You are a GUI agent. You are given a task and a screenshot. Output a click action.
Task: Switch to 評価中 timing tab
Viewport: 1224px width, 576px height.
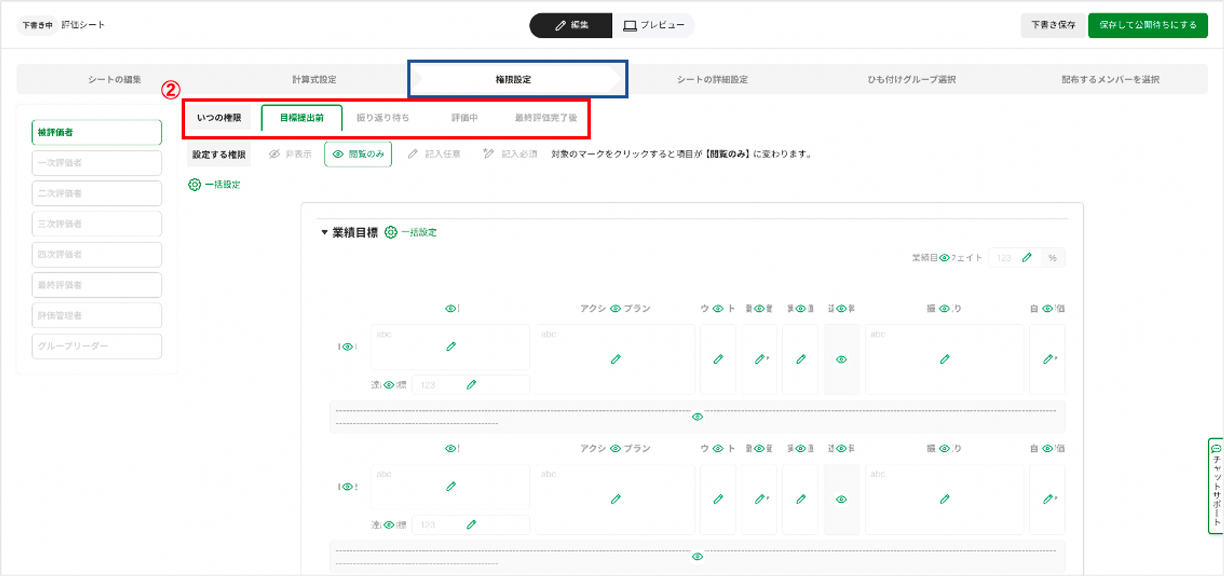464,118
